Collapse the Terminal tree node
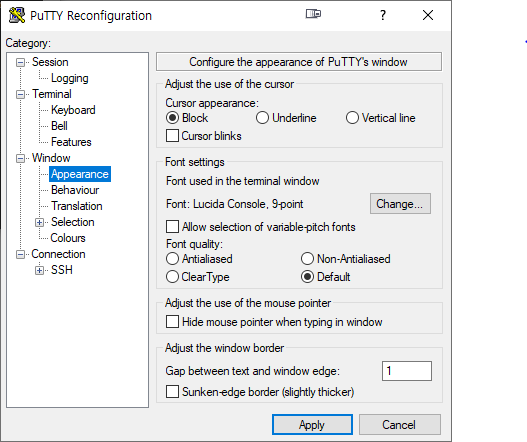The width and height of the screenshot is (527, 442). click(21, 94)
